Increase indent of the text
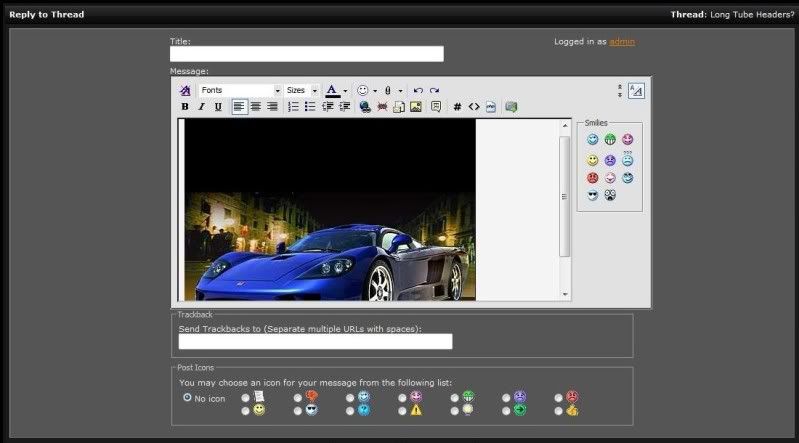This screenshot has height=443, width=799. click(x=344, y=107)
